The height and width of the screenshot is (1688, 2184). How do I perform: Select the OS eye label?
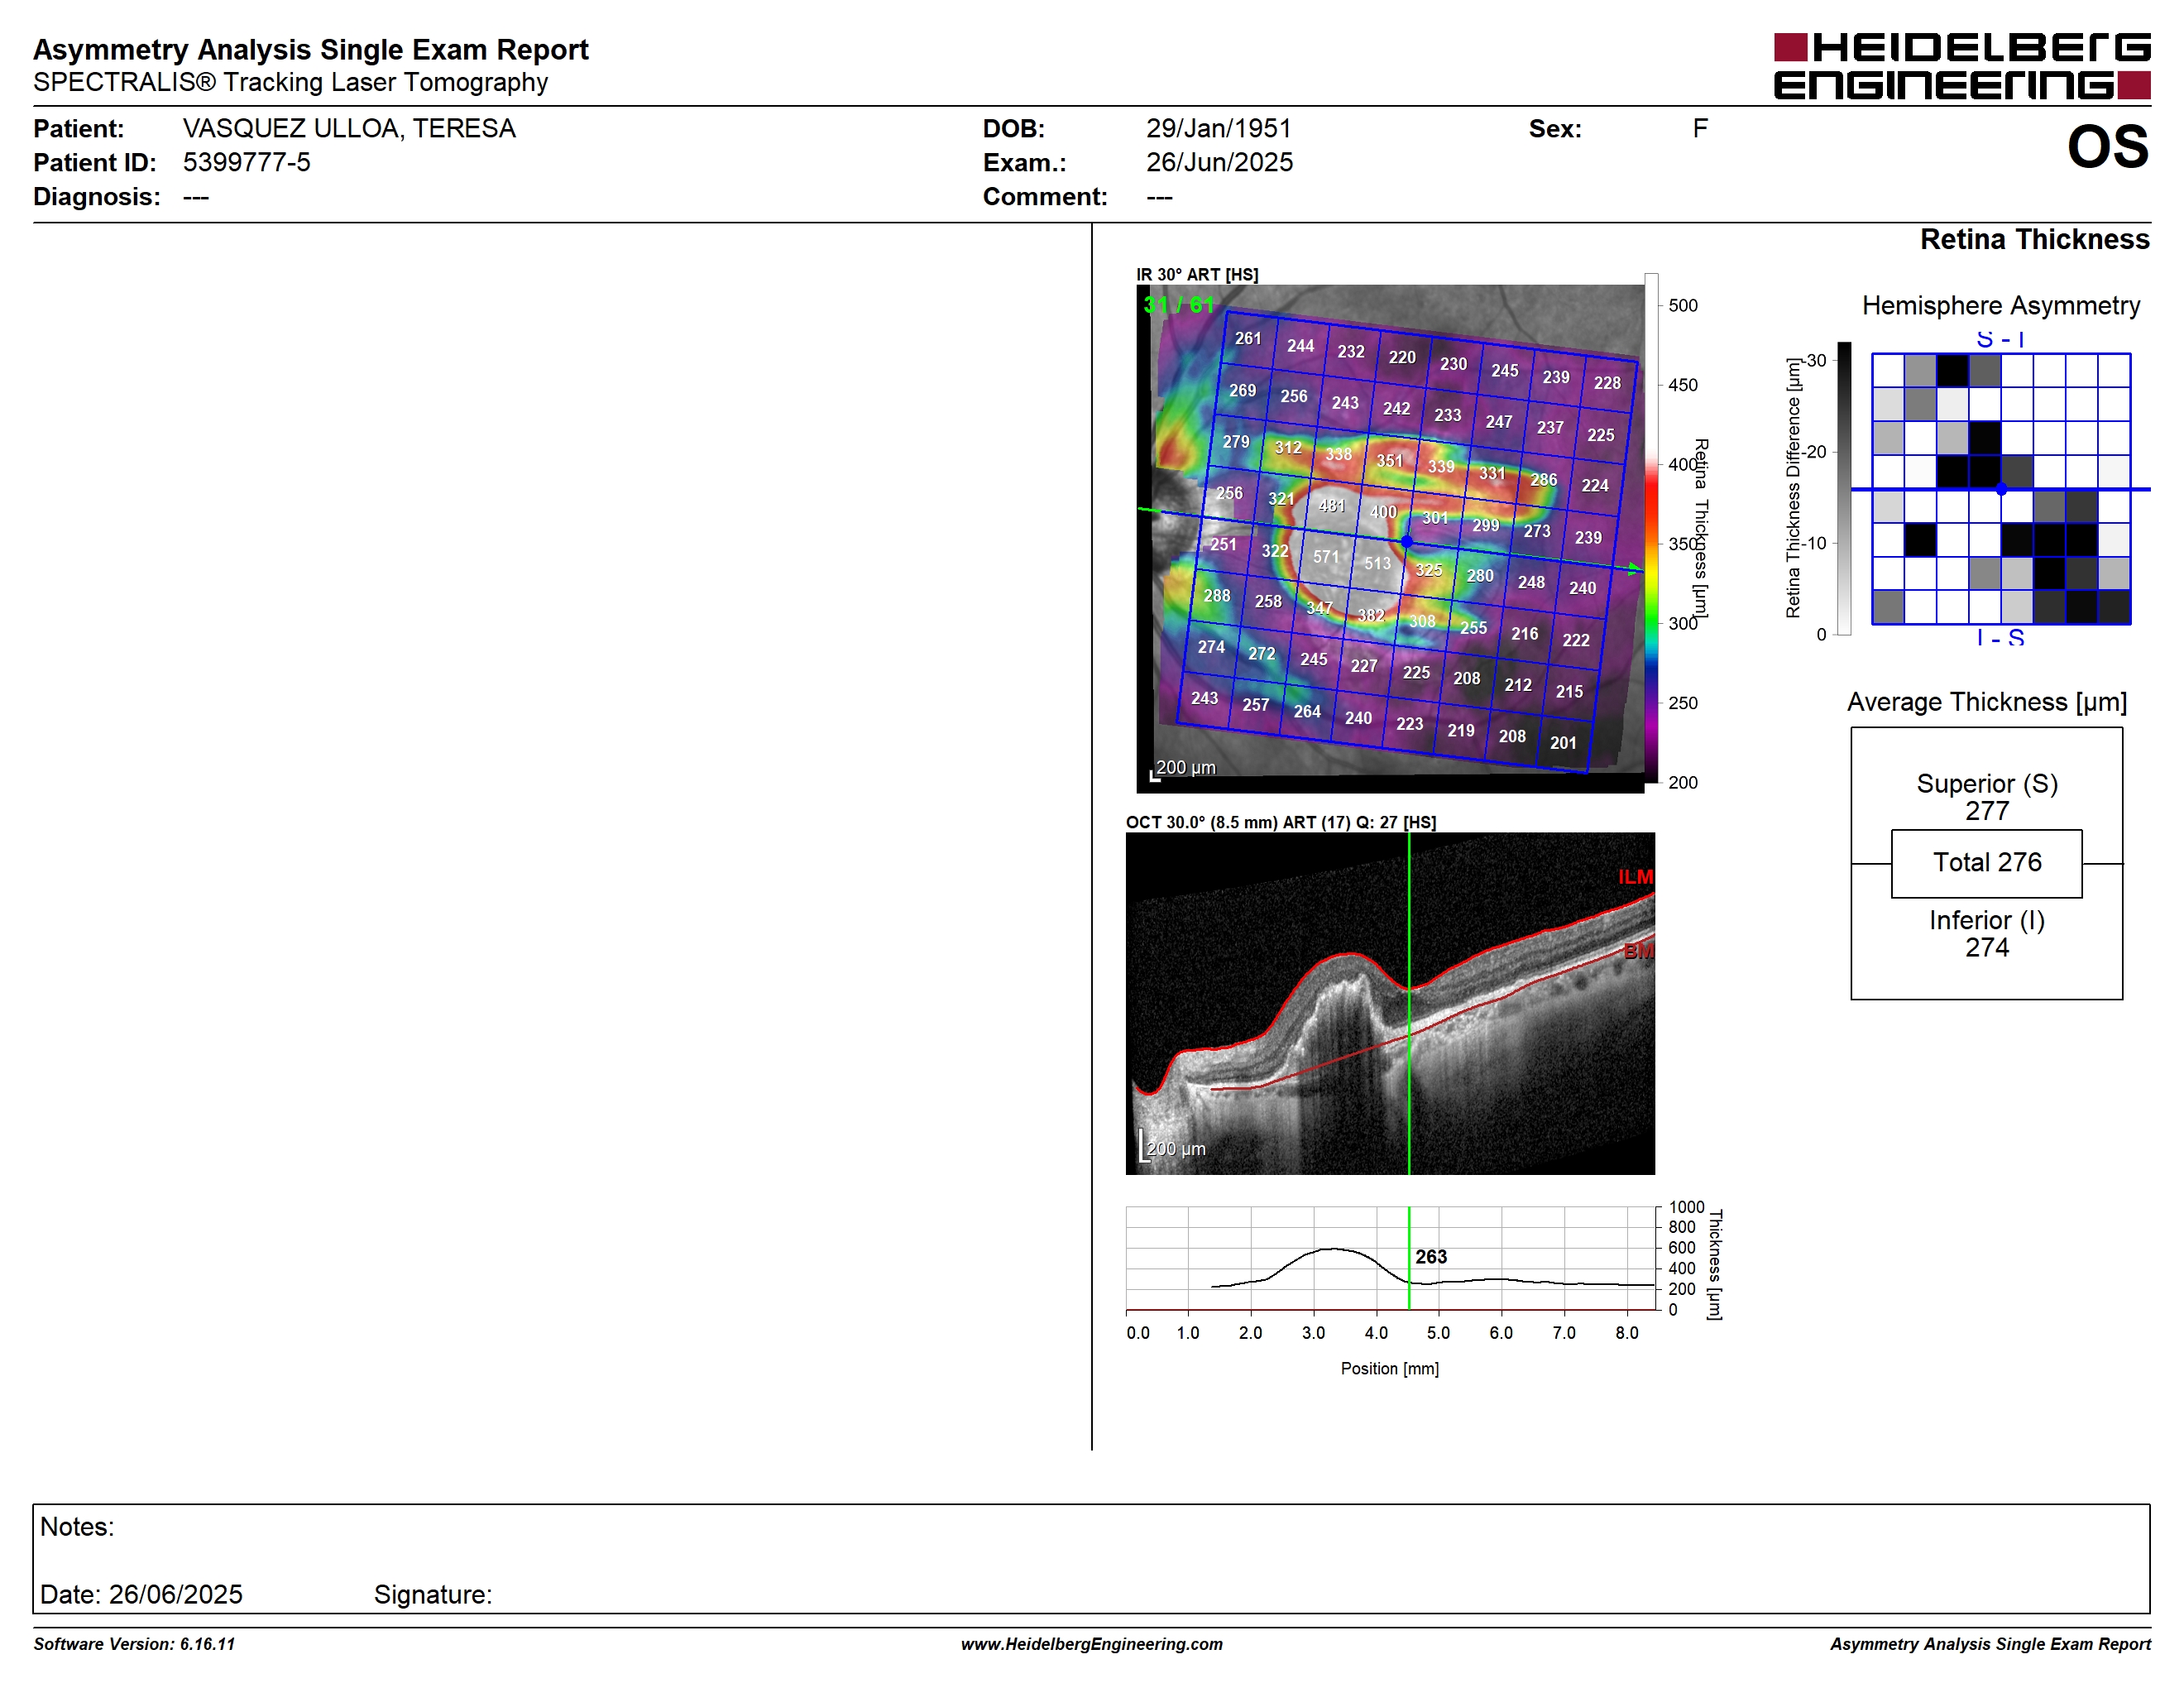[2108, 147]
